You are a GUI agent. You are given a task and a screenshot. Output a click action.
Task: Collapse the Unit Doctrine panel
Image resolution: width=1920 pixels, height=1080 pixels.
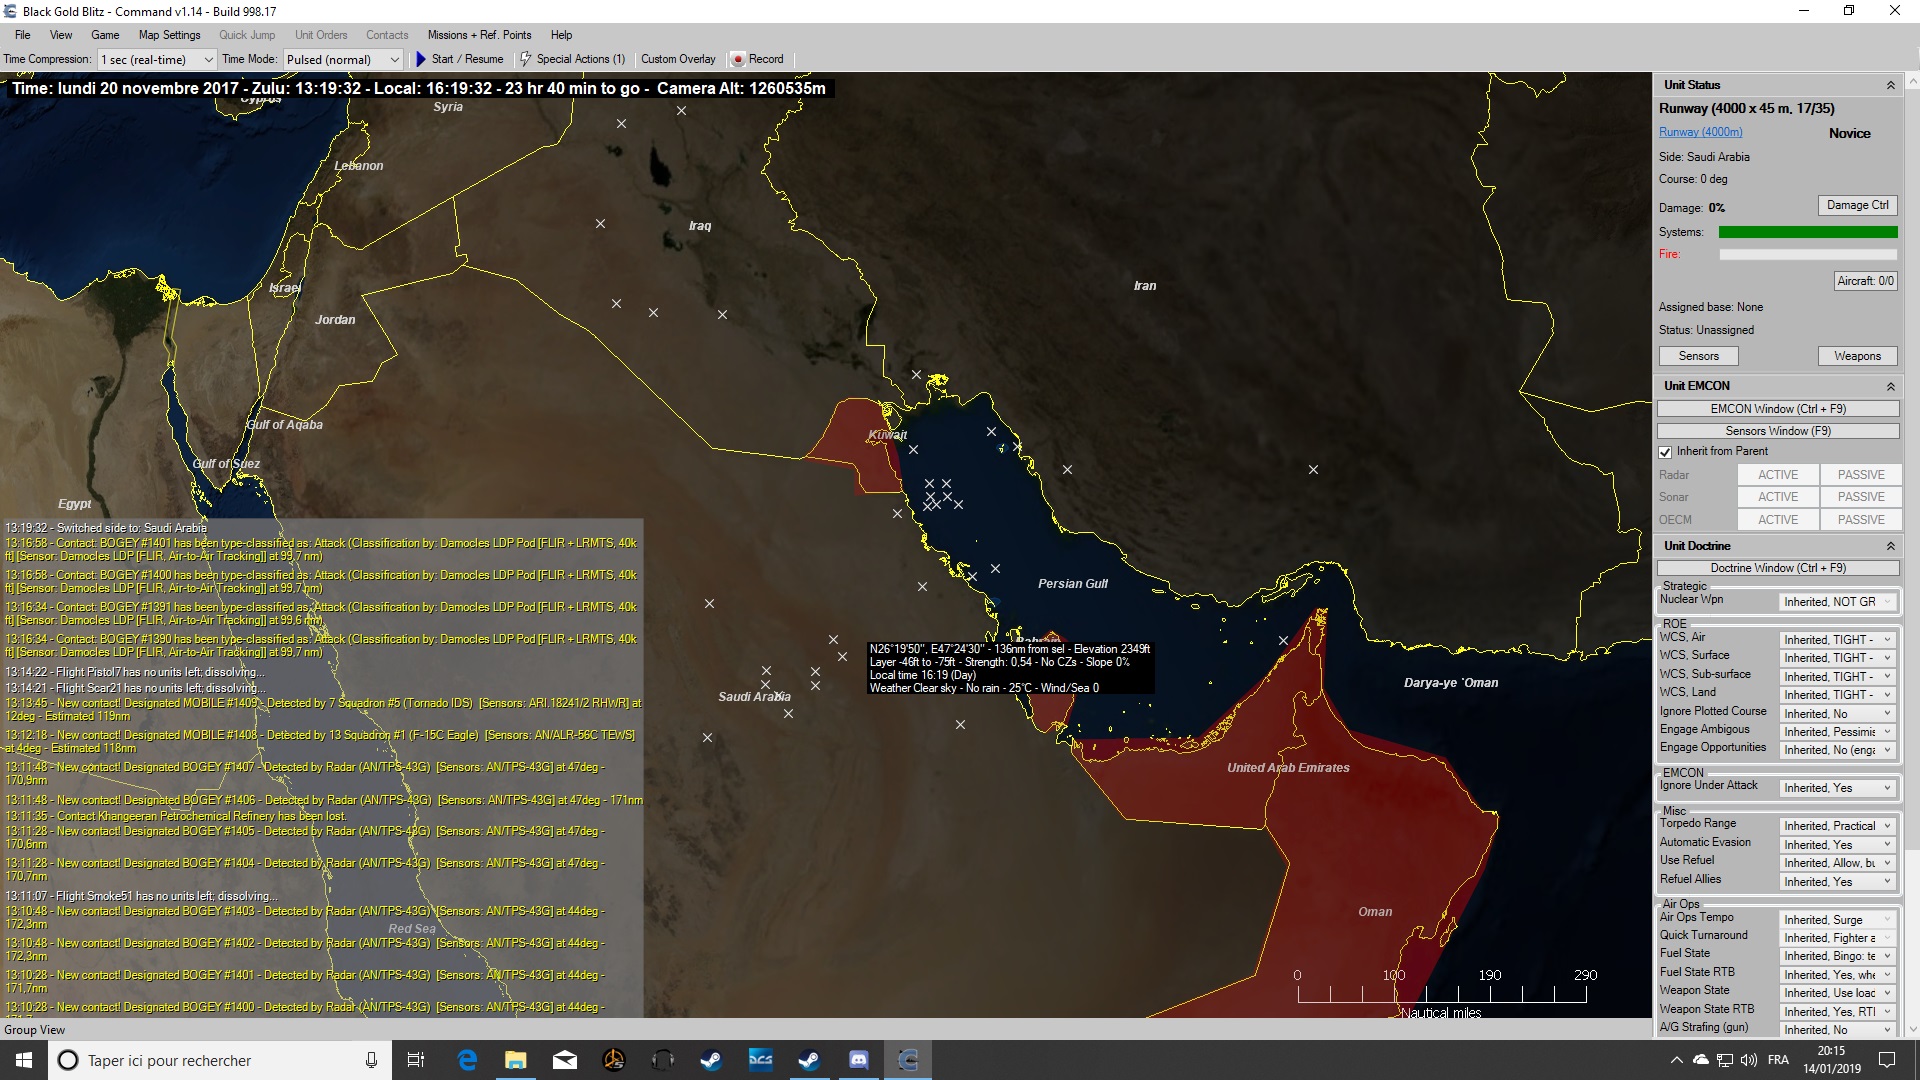1890,547
